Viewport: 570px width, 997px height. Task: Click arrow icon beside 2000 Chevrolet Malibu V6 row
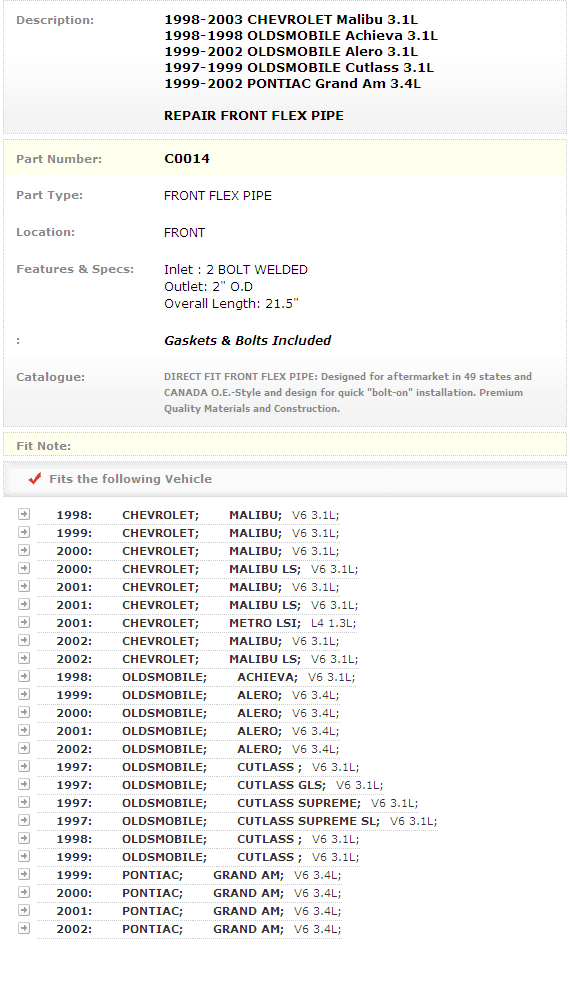[24, 549]
